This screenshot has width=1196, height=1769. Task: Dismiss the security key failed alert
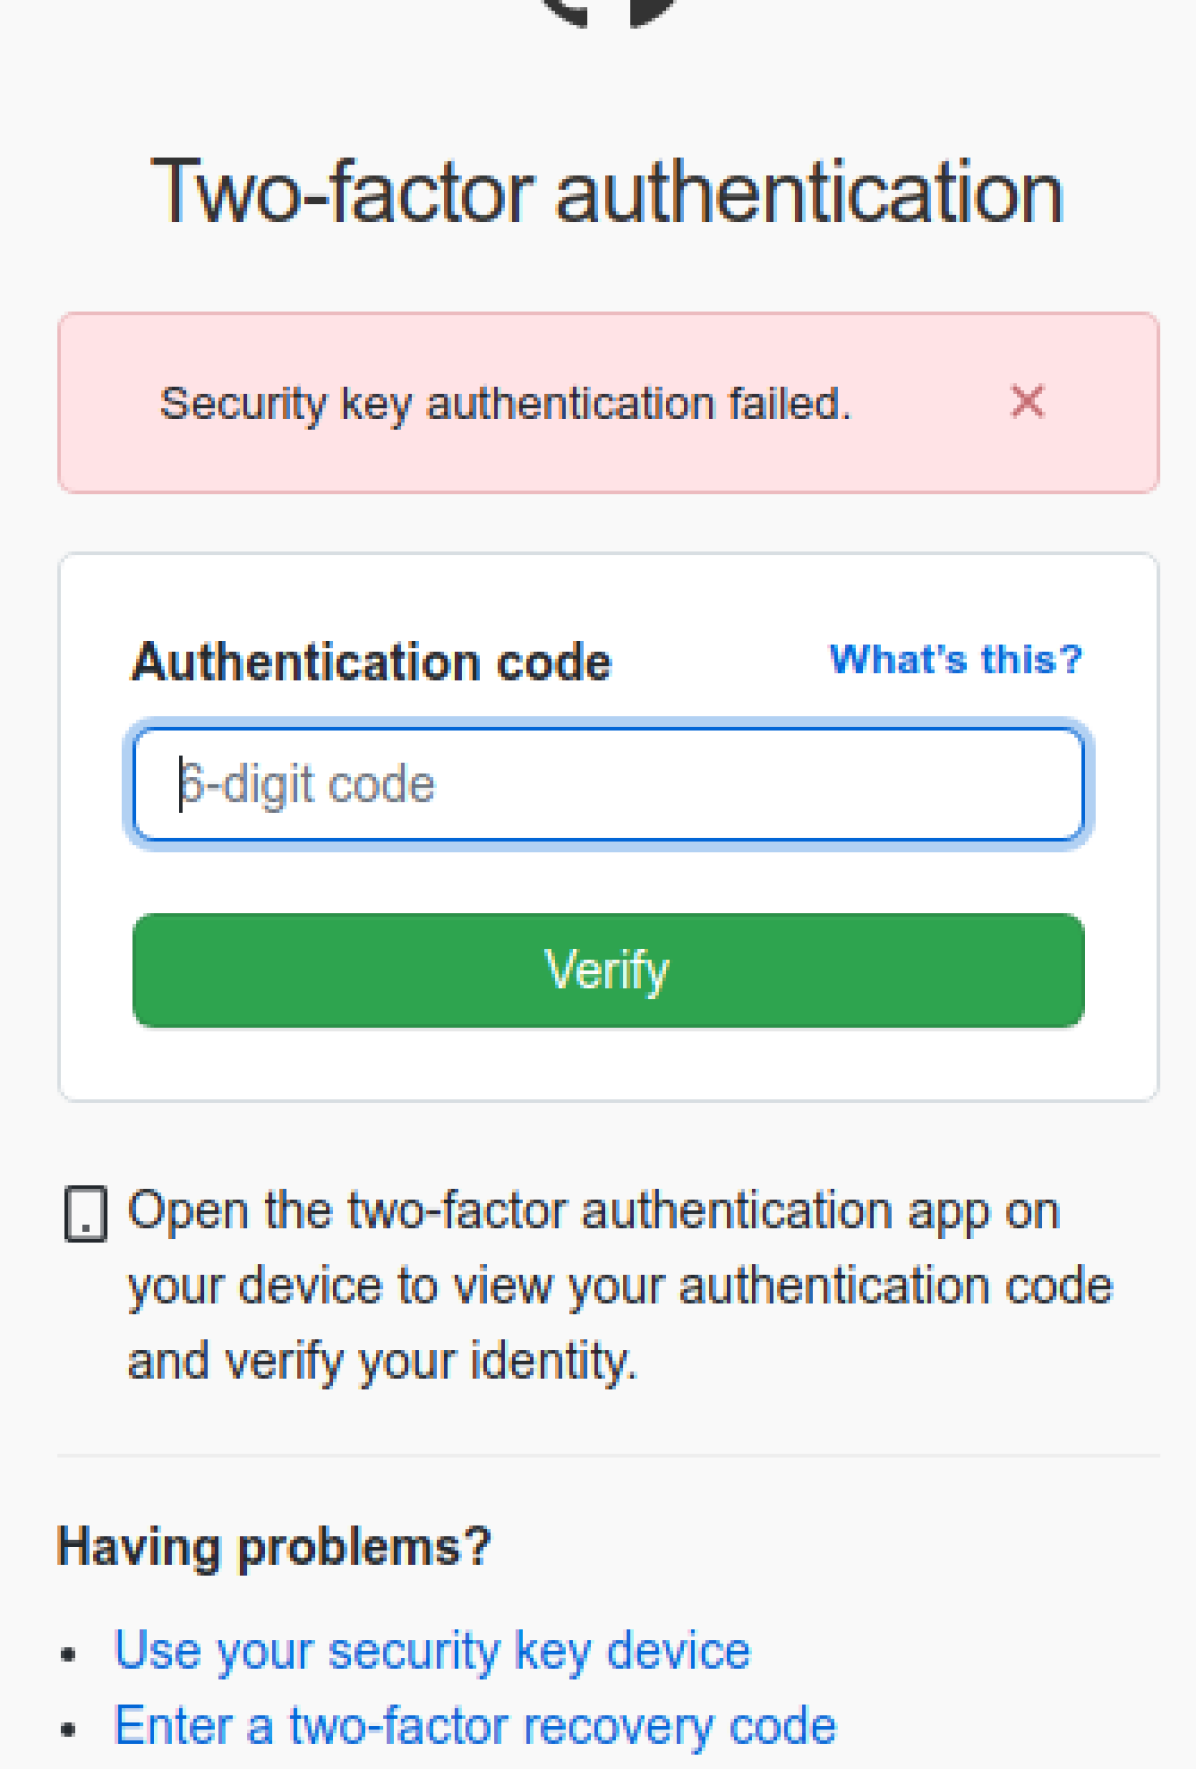coord(1027,402)
